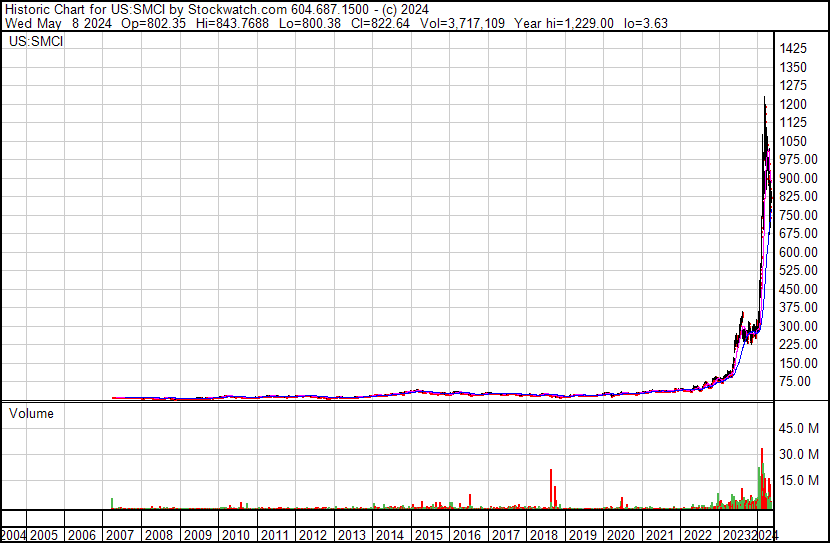Select the 2019 year label on axis
Viewport: 830px width, 543px height.
pyautogui.click(x=582, y=535)
